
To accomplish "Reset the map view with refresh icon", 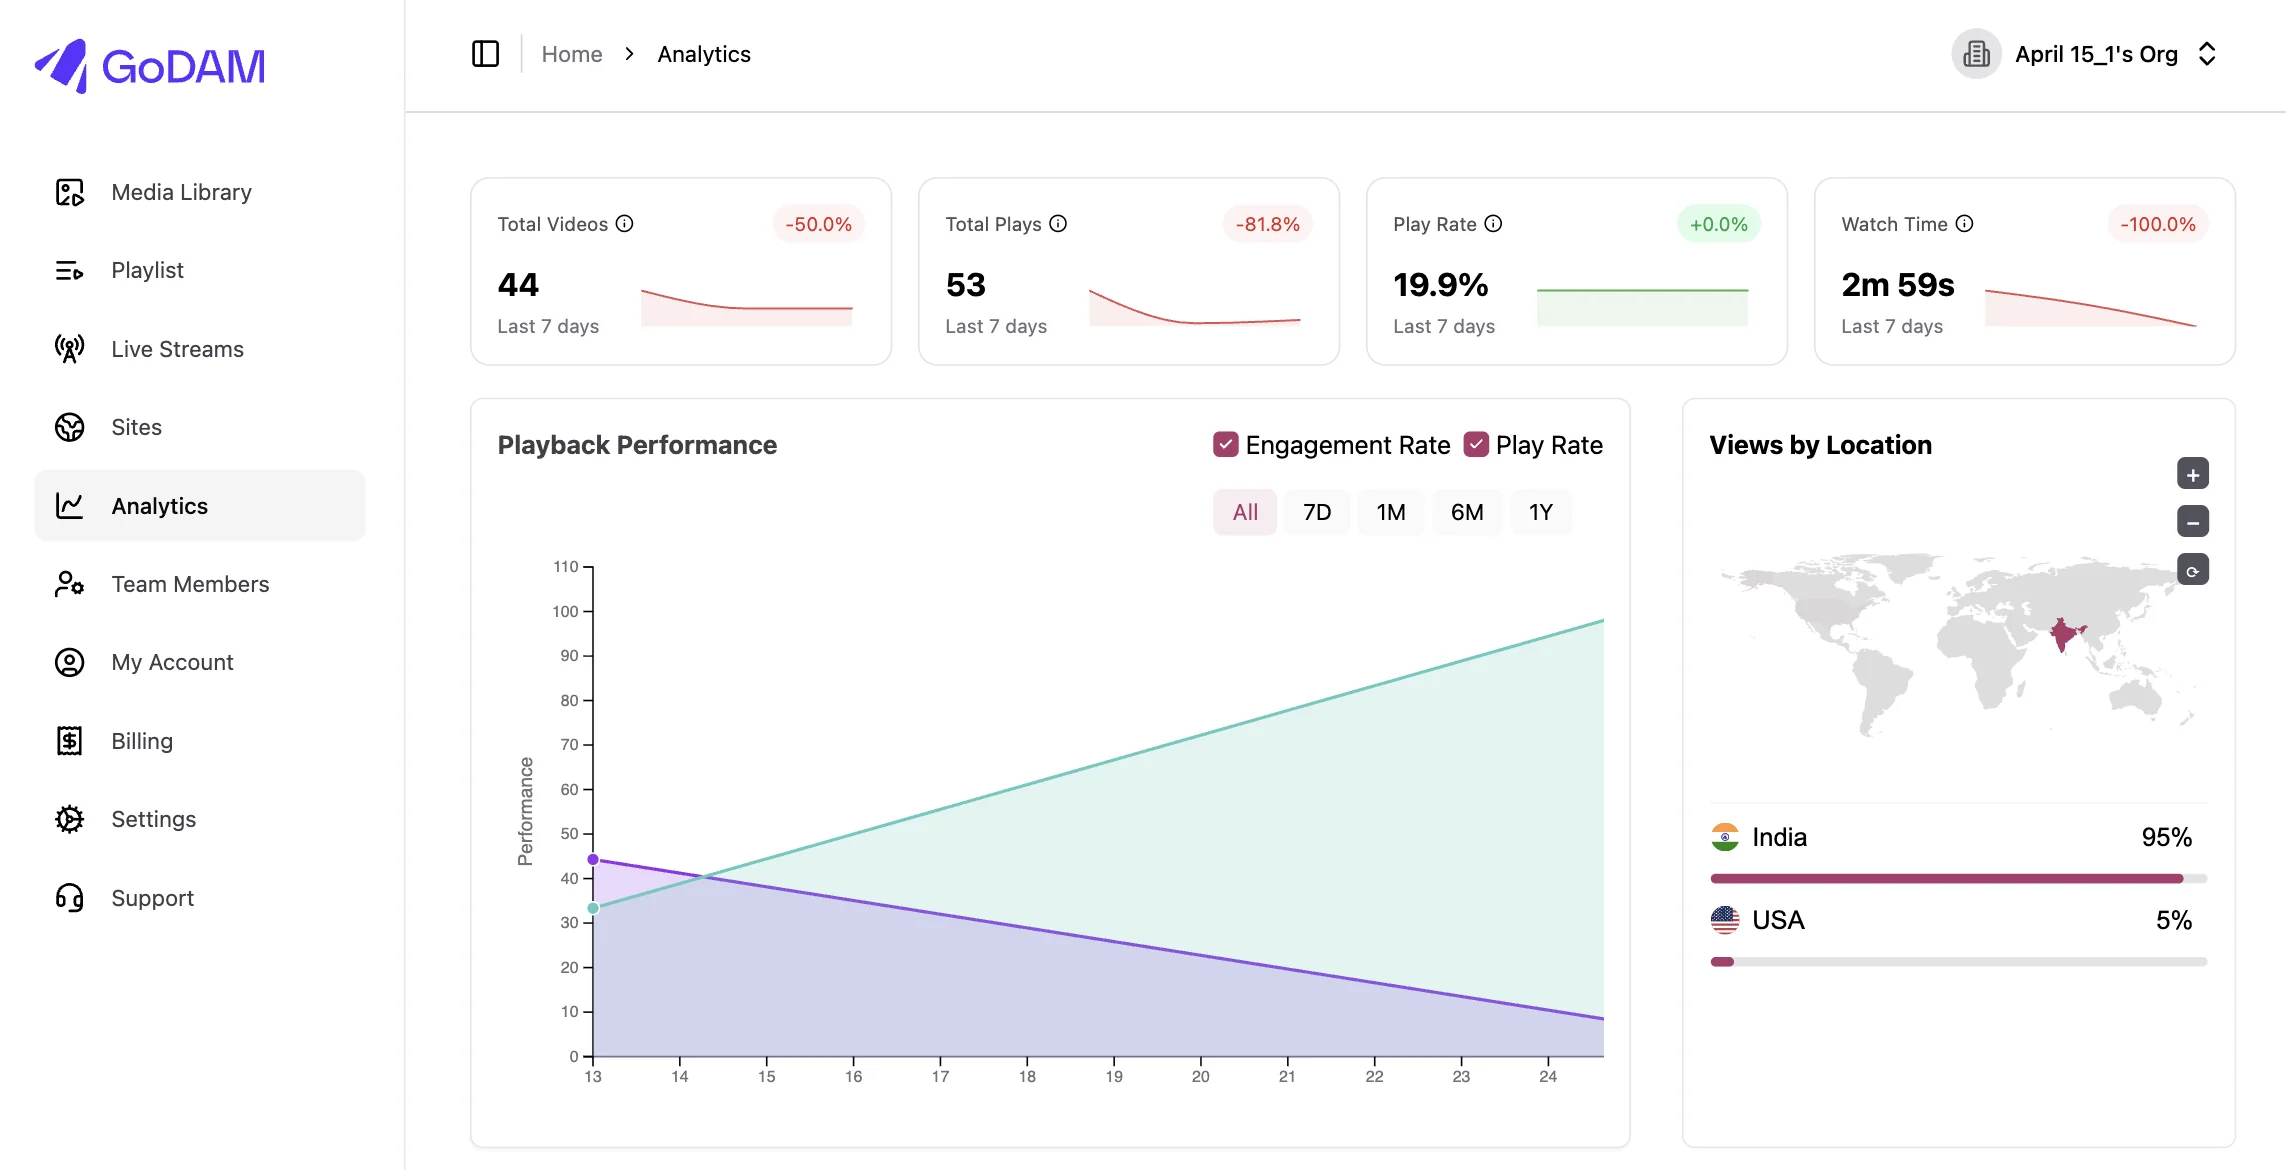I will 2193,570.
